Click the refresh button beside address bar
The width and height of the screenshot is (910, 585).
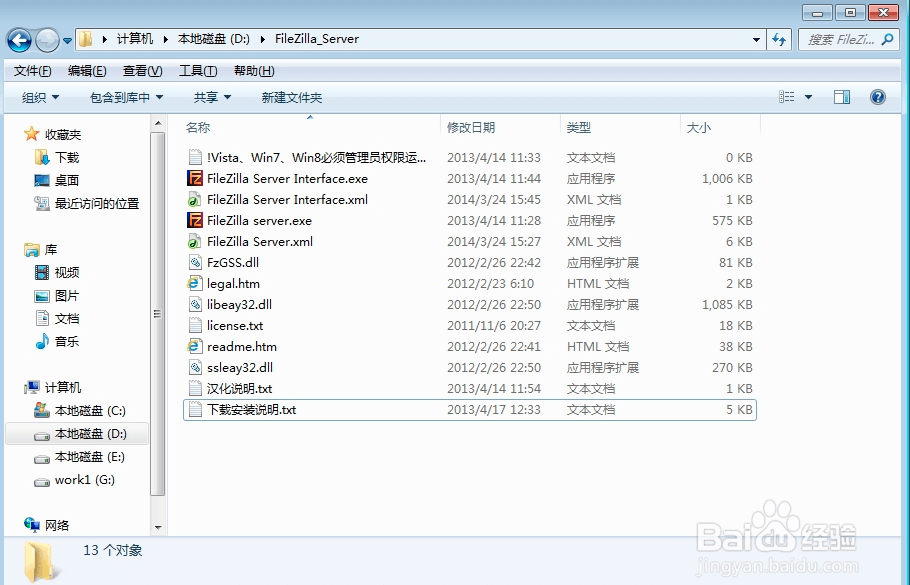pyautogui.click(x=779, y=39)
